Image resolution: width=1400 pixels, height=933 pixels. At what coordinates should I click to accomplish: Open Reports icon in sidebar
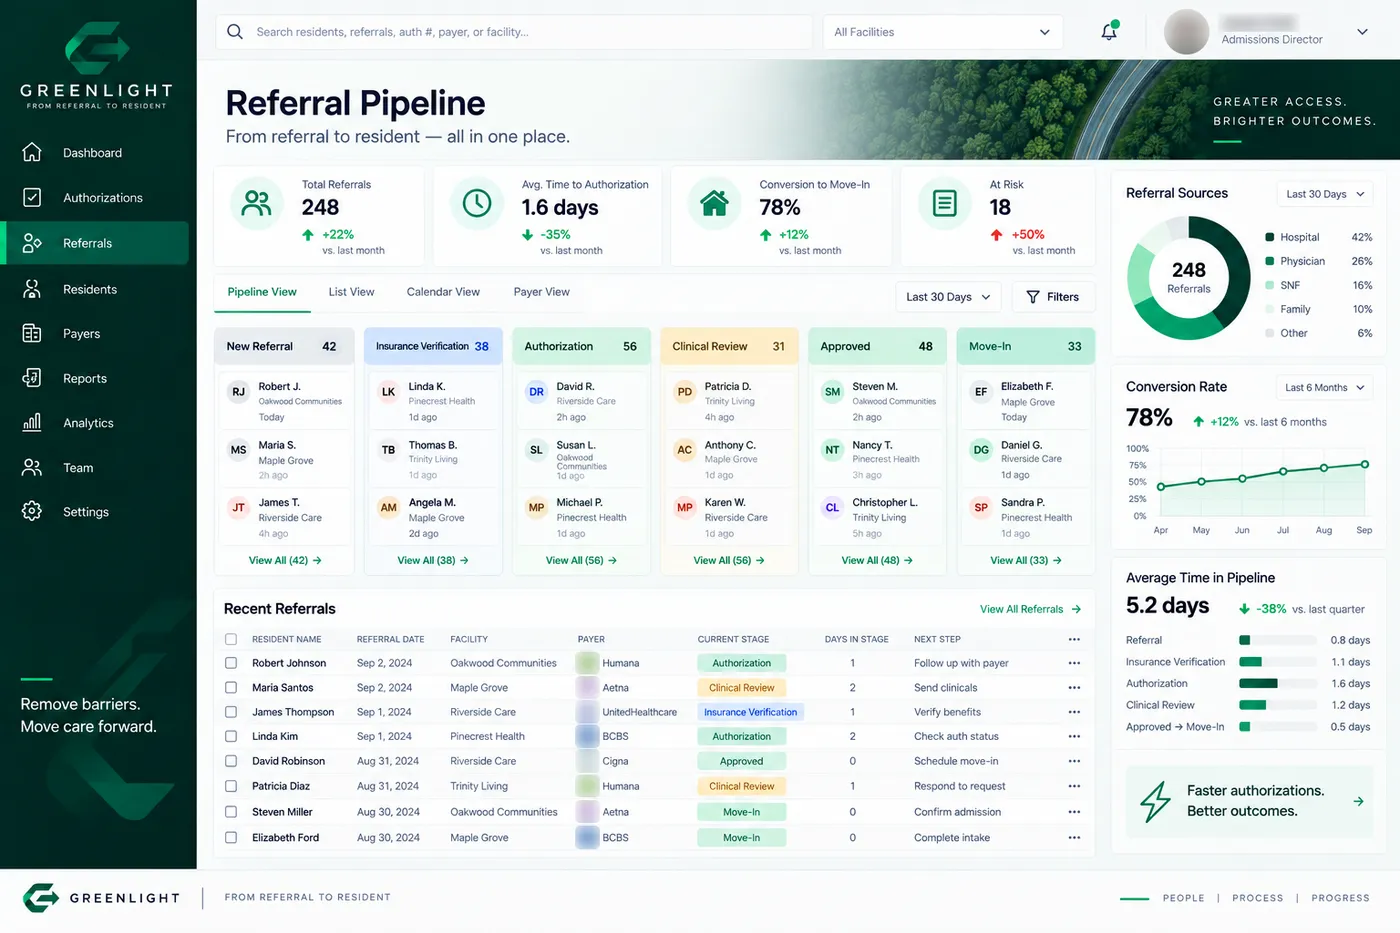32,378
